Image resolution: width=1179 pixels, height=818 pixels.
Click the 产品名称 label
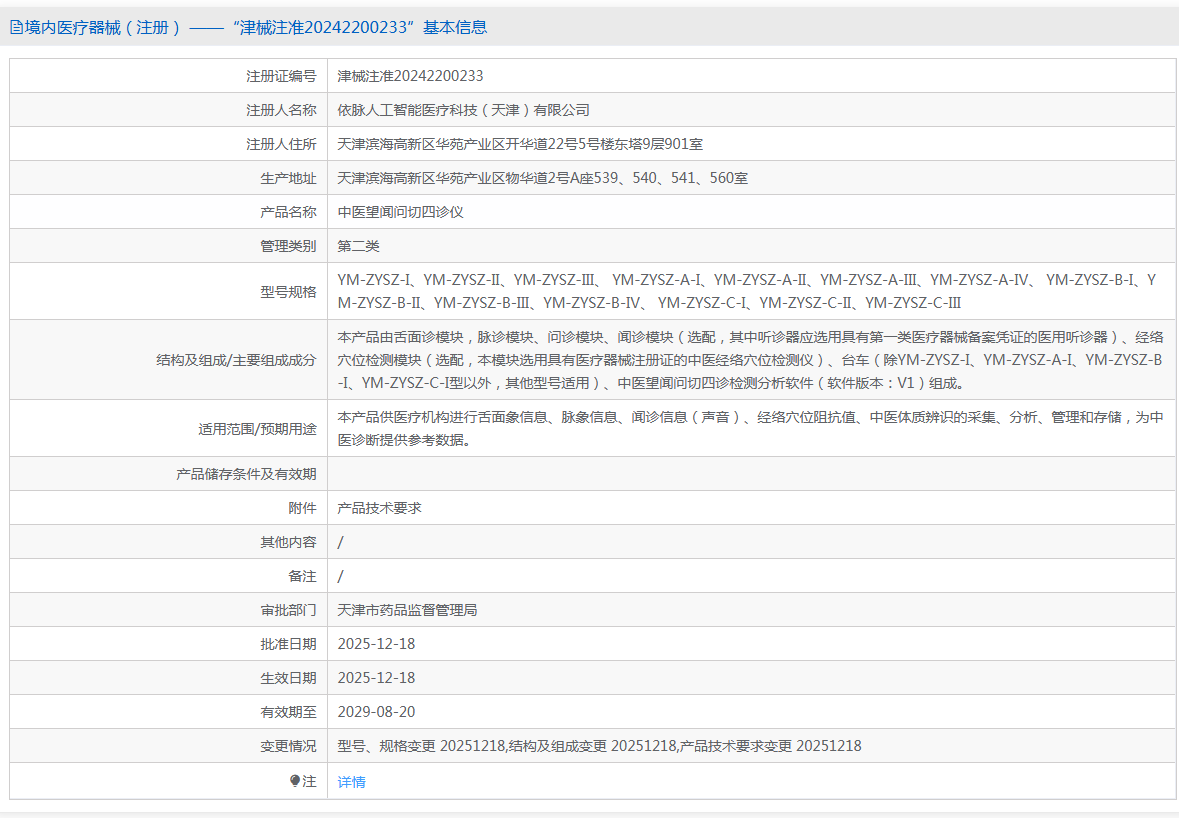coord(288,212)
